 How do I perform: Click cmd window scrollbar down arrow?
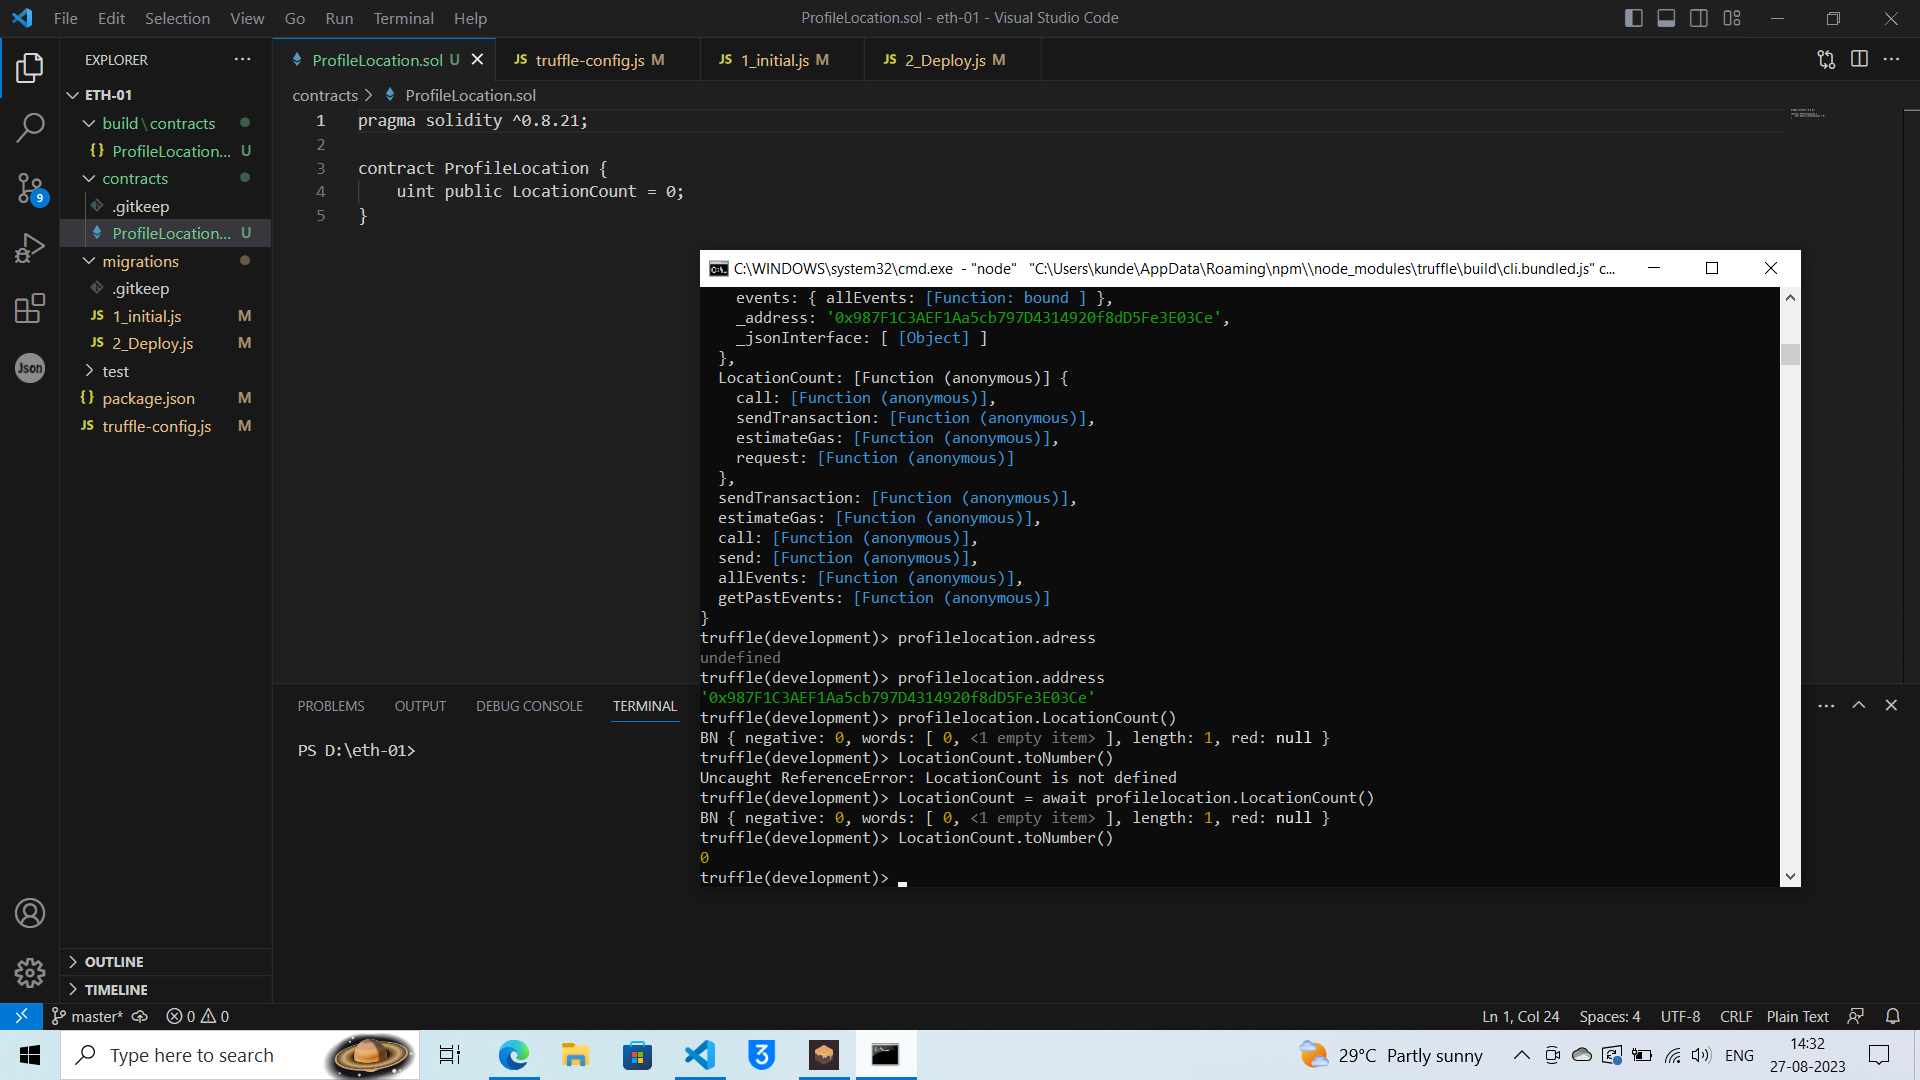(1790, 876)
